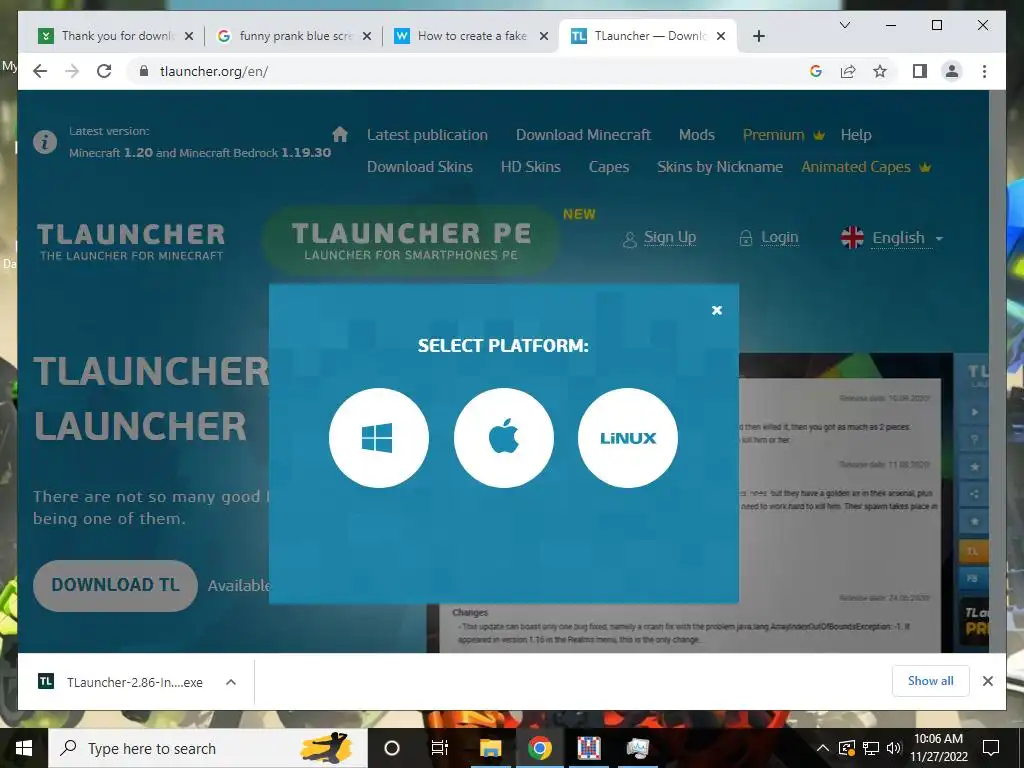This screenshot has height=768, width=1024.
Task: Go to HD Skins page
Action: tap(530, 167)
